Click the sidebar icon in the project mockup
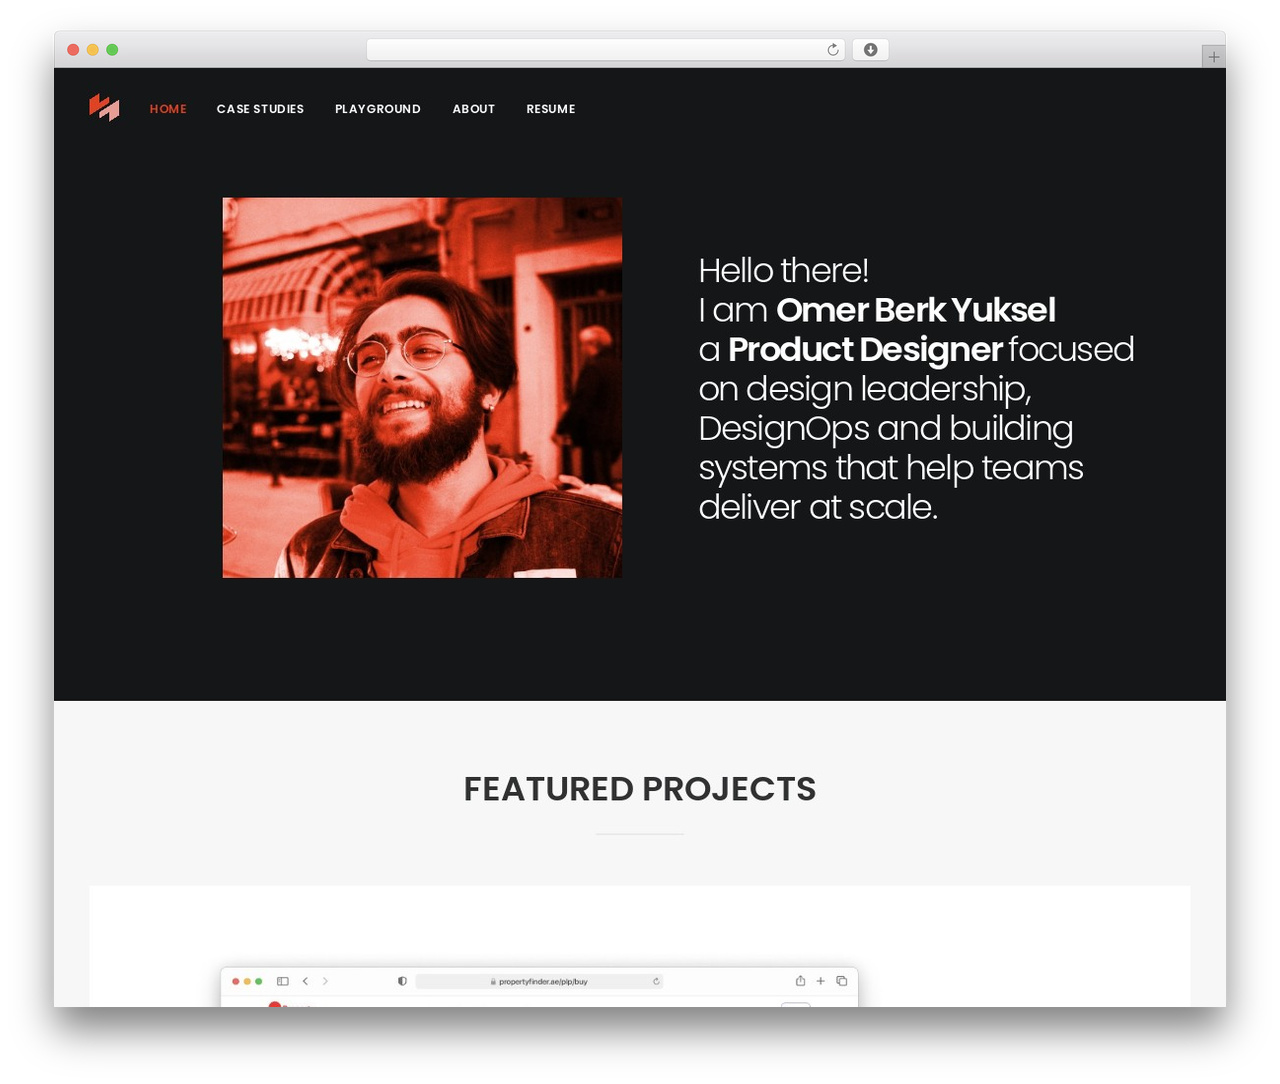Viewport: 1280px width, 1084px height. [283, 981]
